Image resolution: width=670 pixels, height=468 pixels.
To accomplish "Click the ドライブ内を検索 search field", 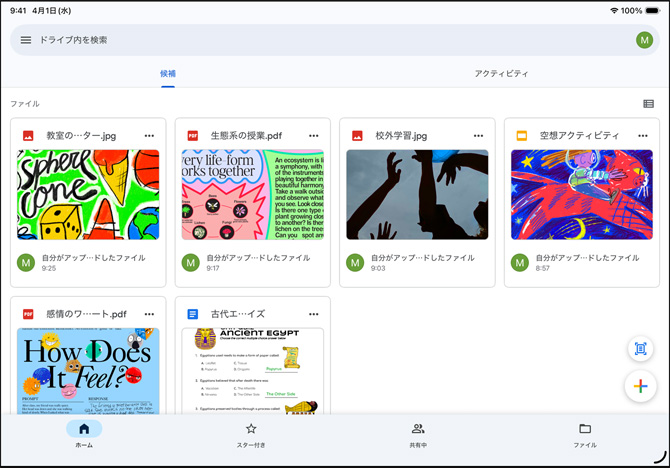I will coord(320,40).
